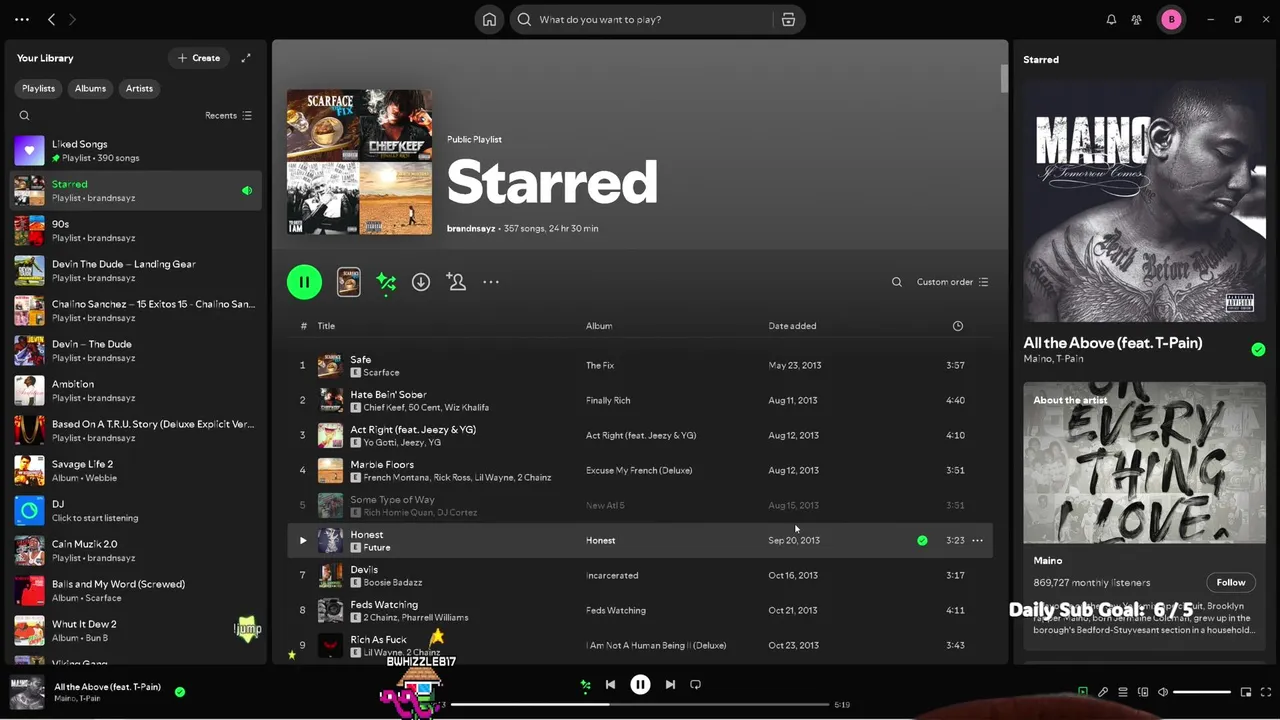
Task: Open the Maino album cover thumbnail
Action: pyautogui.click(x=1144, y=201)
